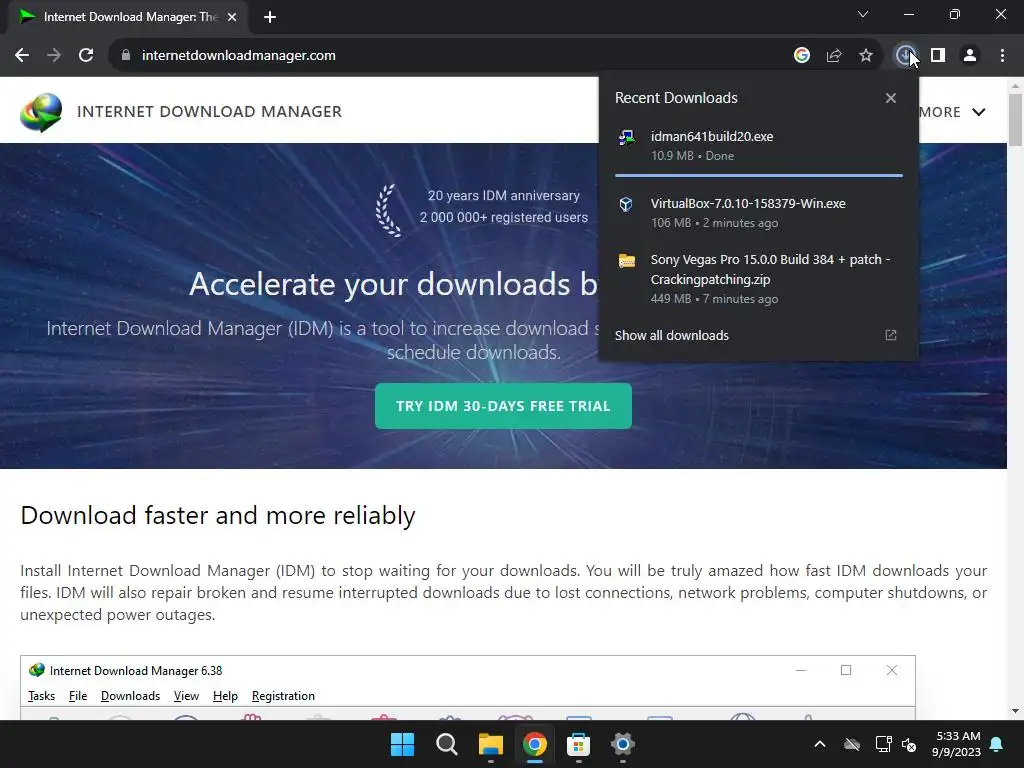Image resolution: width=1024 pixels, height=768 pixels.
Task: View site information via lock icon
Action: tap(126, 56)
